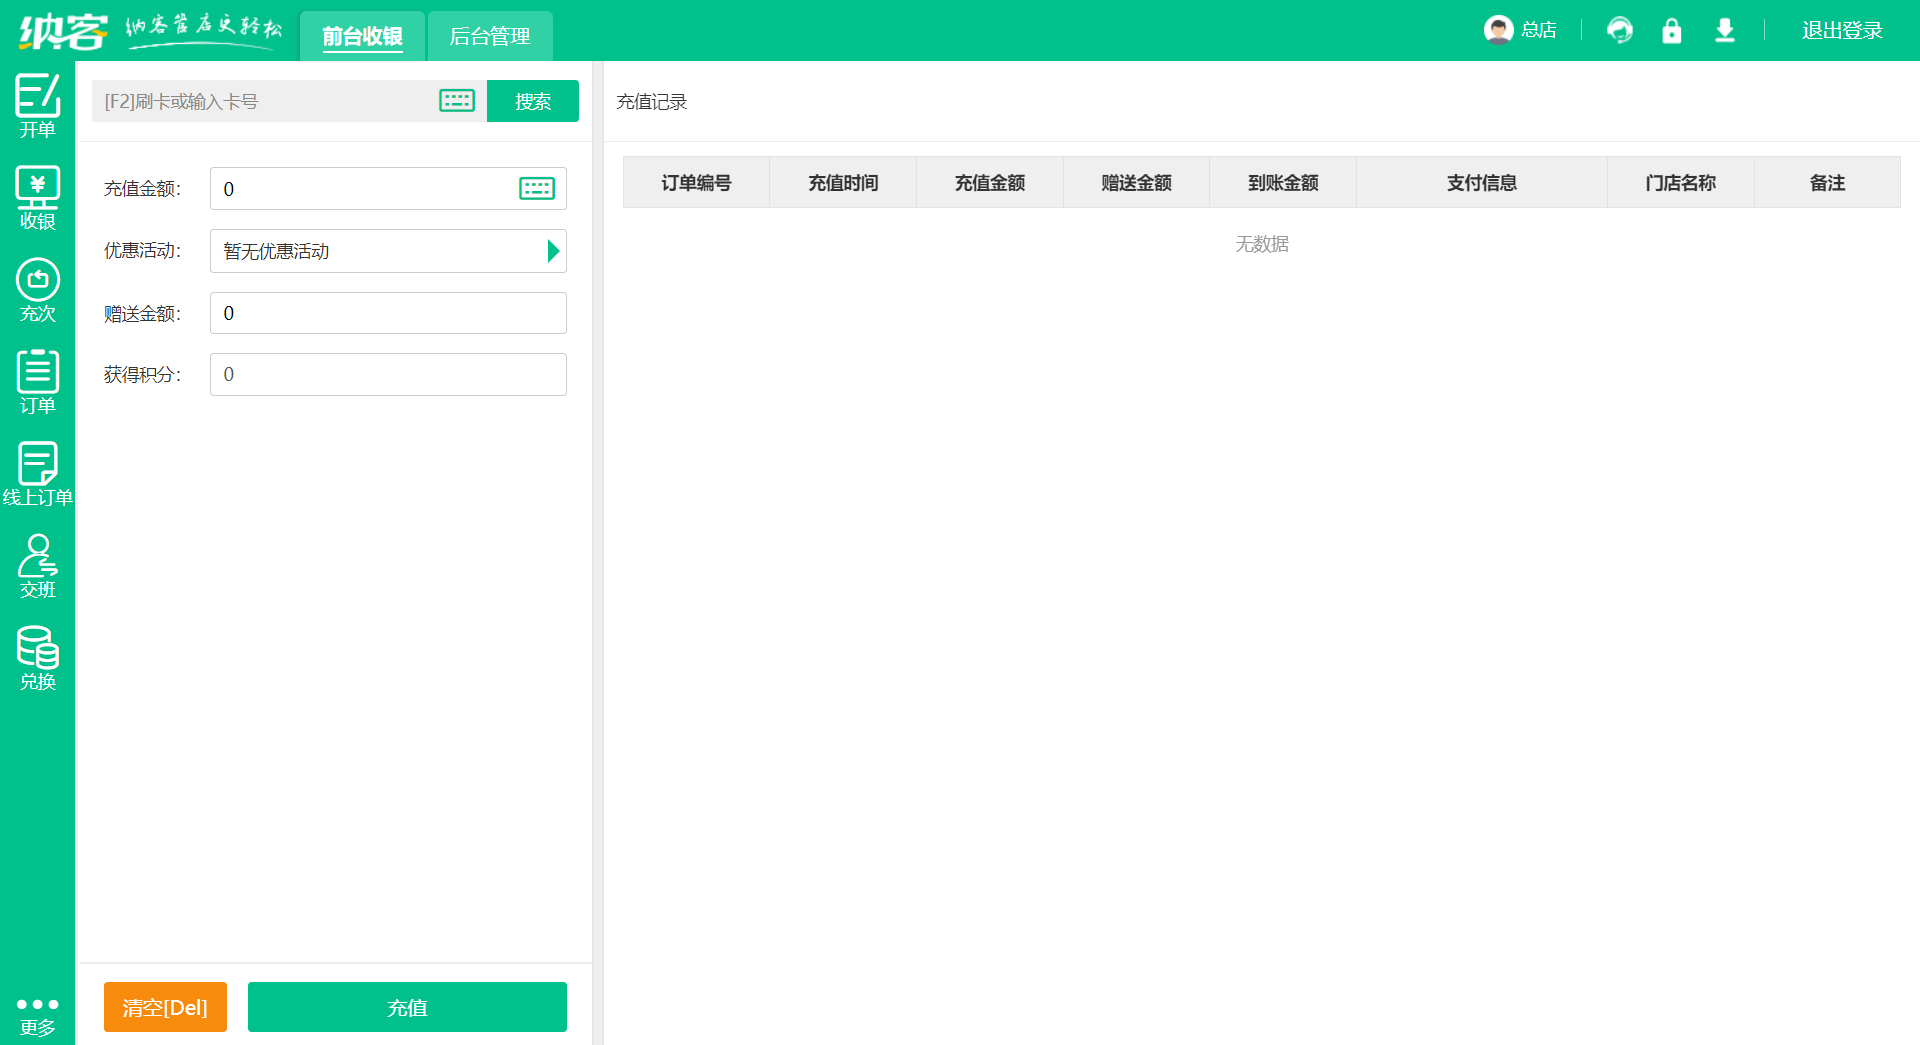Screen dimensions: 1920x1045
Task: Click the customer service headset icon
Action: 1620,30
